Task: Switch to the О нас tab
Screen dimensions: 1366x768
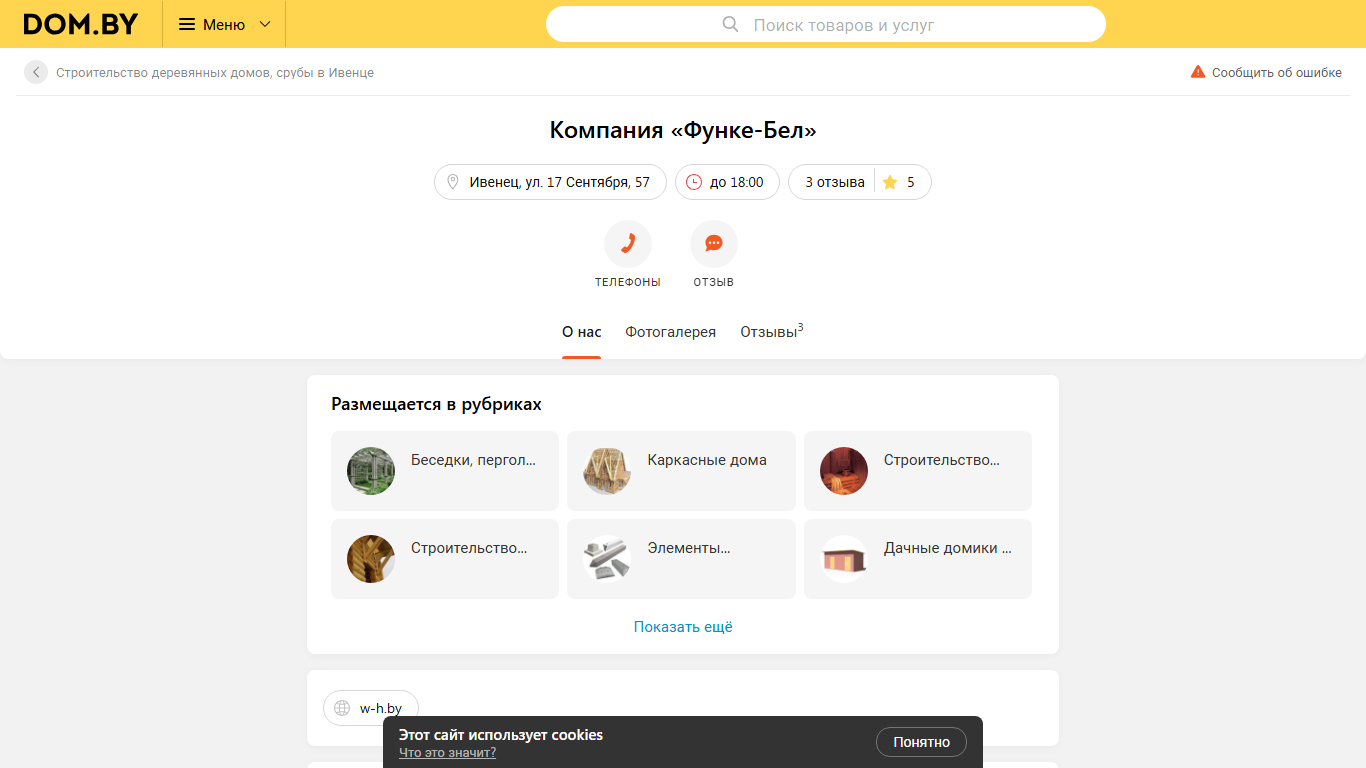Action: click(x=582, y=332)
